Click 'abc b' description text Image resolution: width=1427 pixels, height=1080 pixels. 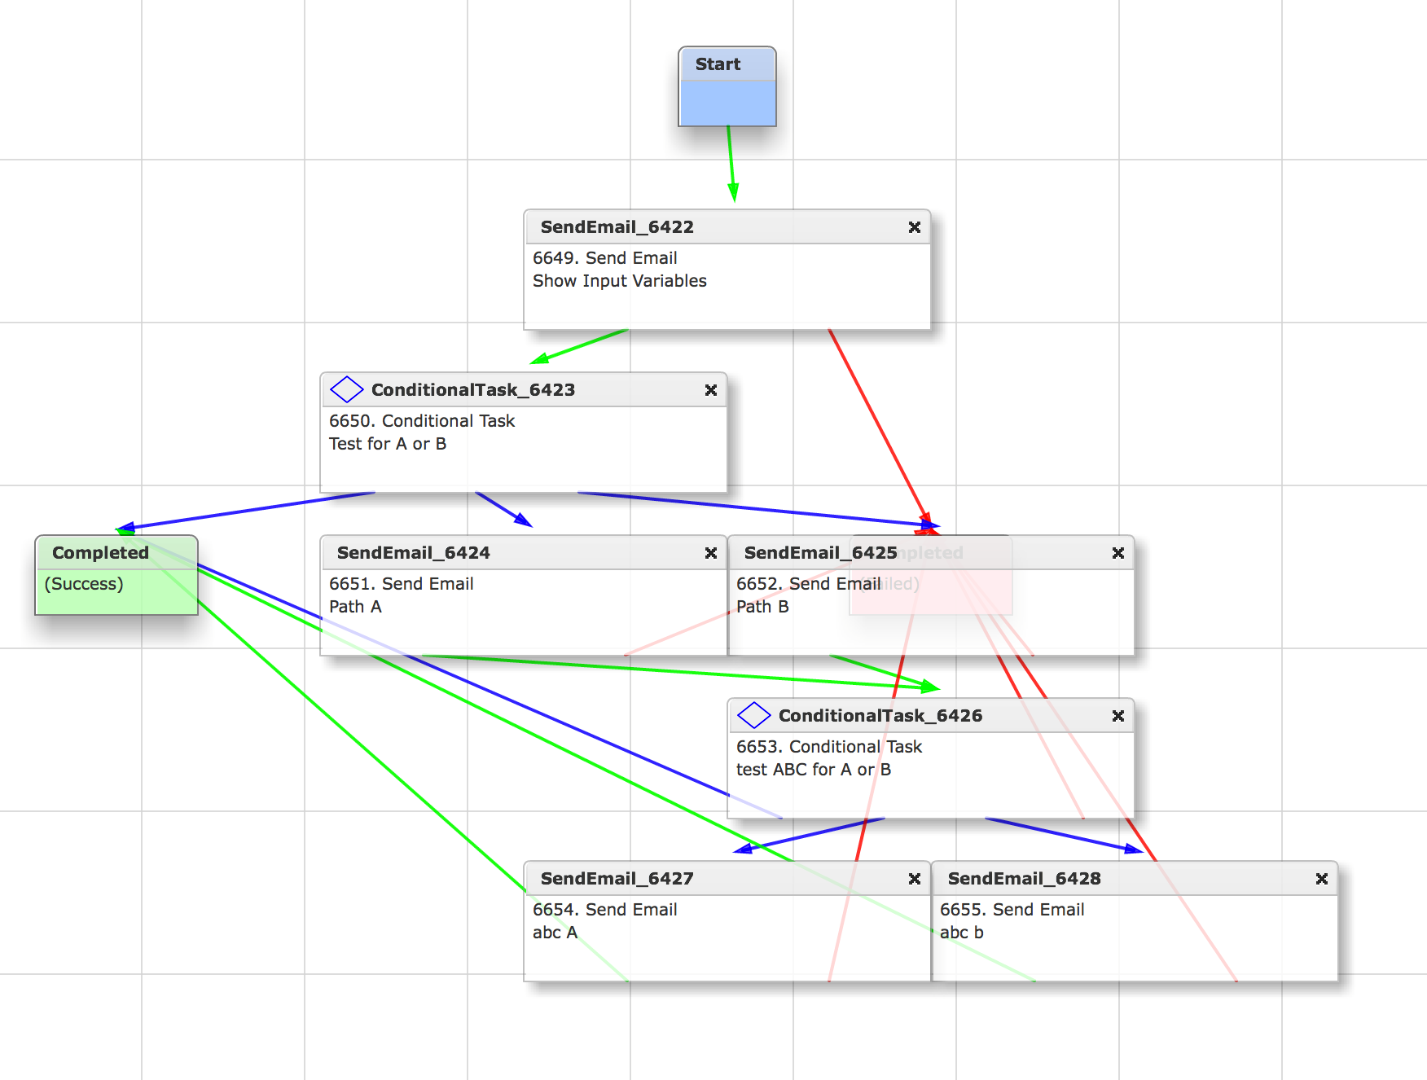[x=962, y=933]
